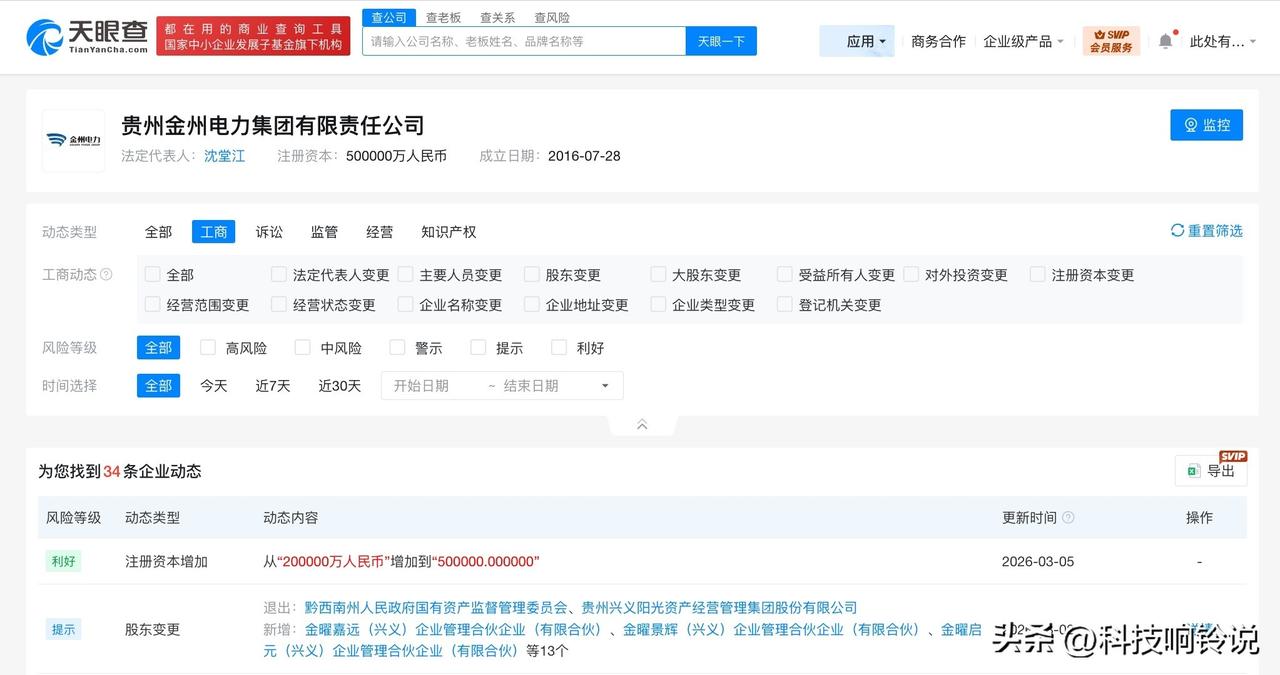Select the 工商 dynamic type
1280x675 pixels.
(213, 232)
